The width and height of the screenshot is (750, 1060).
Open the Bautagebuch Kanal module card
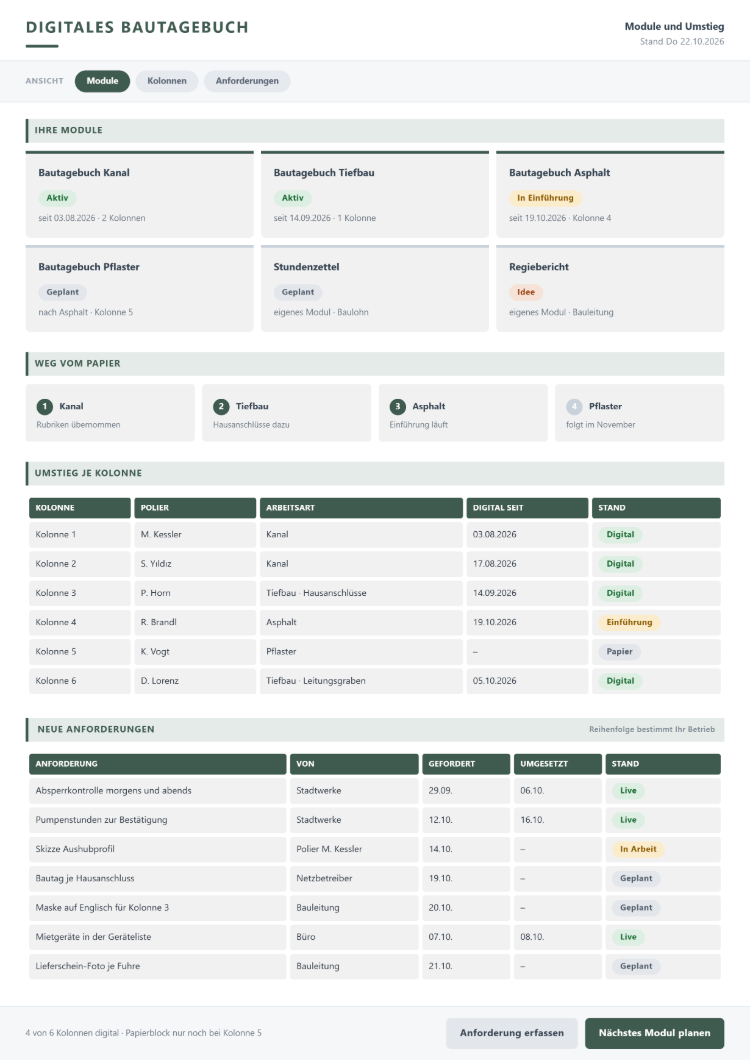139,194
